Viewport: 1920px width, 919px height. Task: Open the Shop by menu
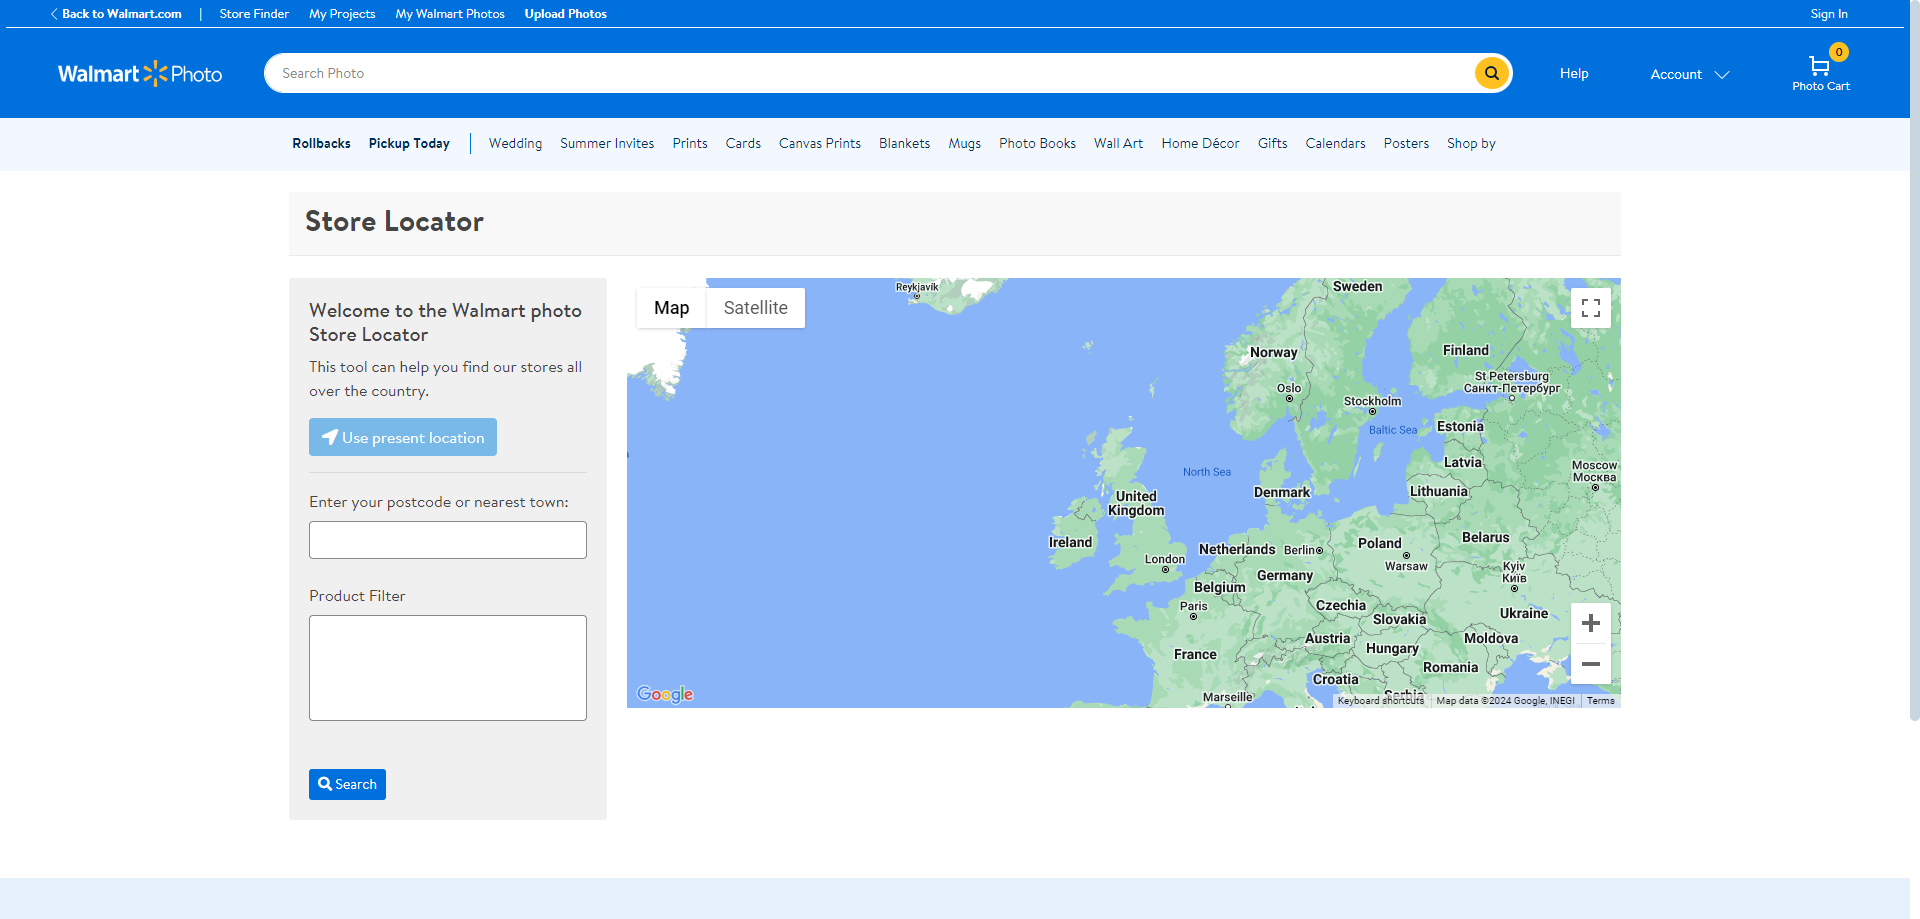[x=1470, y=144]
